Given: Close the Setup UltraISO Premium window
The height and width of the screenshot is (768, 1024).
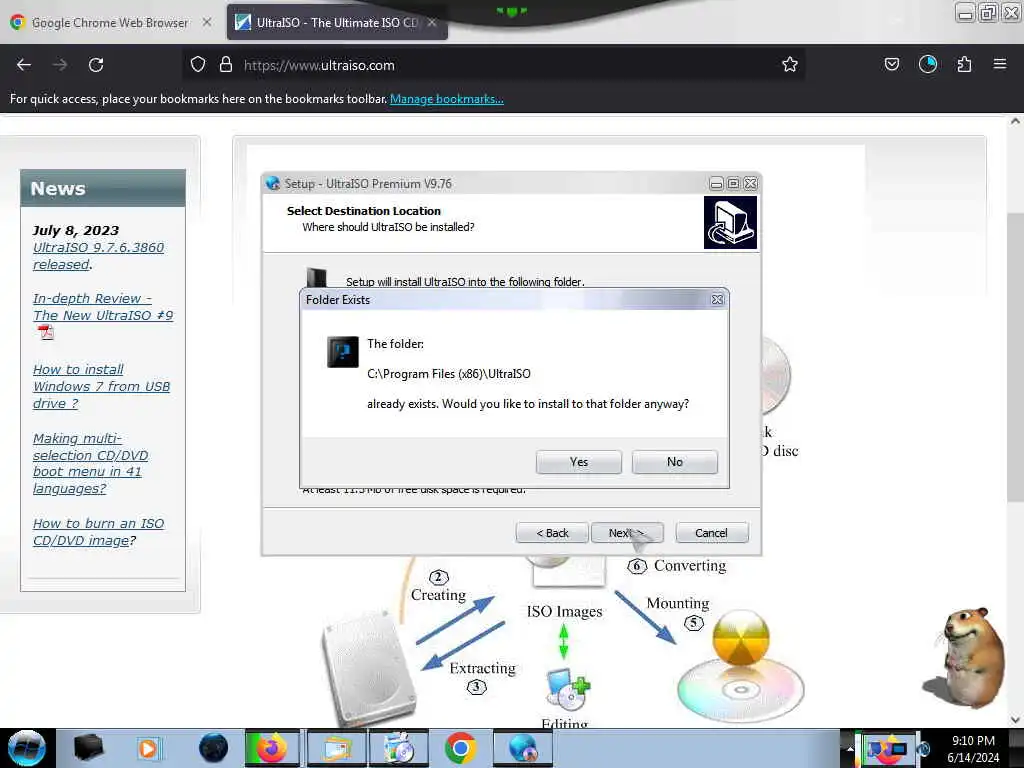Looking at the screenshot, I should (x=751, y=184).
